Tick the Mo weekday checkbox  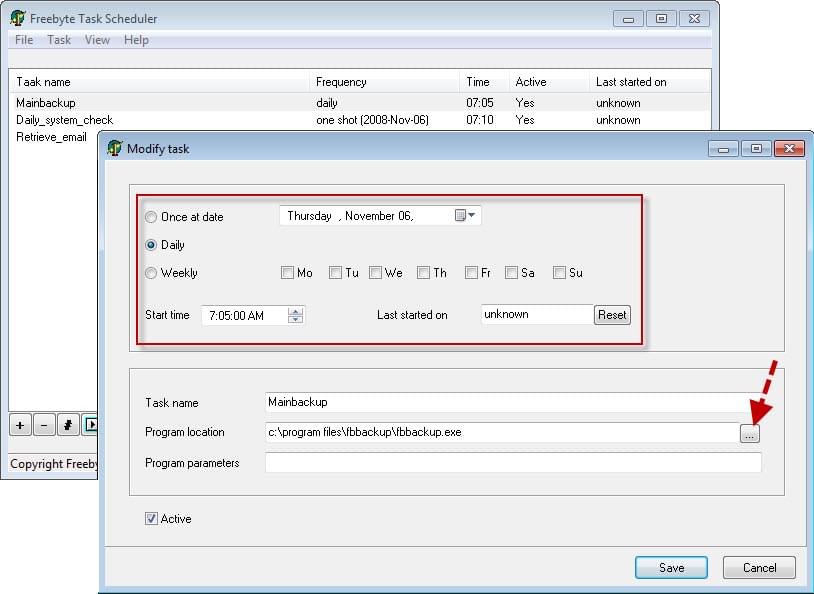288,273
